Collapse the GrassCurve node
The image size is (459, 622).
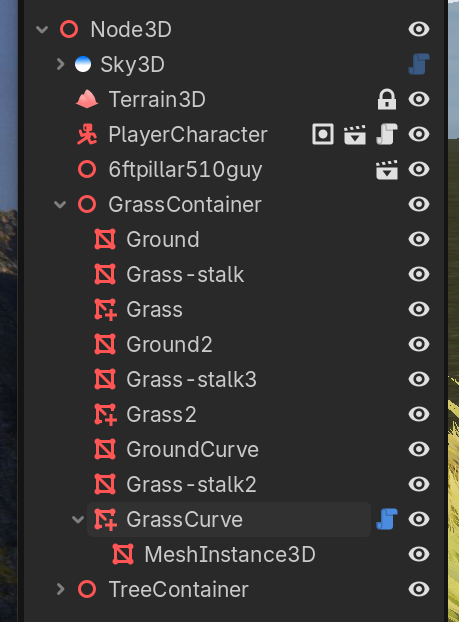[78, 519]
